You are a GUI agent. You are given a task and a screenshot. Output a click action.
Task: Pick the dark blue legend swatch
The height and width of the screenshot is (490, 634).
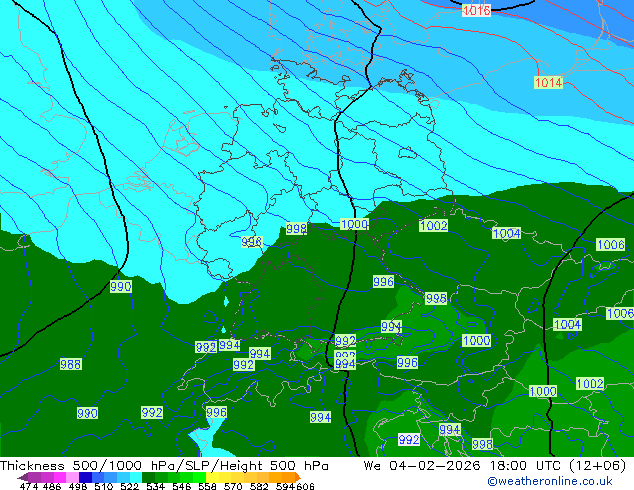point(85,477)
